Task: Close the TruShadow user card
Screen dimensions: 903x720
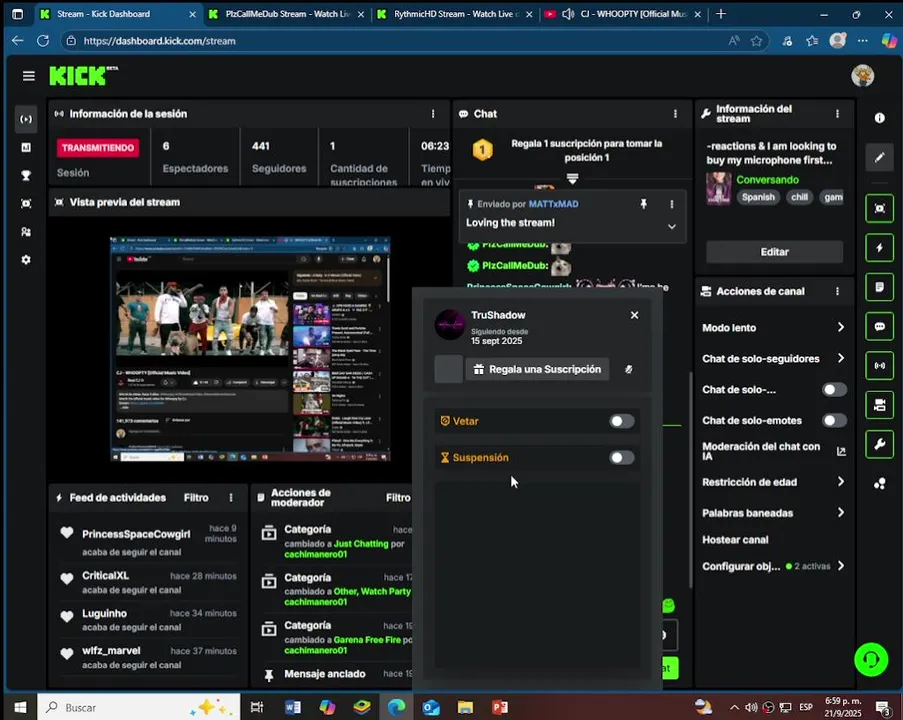Action: click(634, 315)
